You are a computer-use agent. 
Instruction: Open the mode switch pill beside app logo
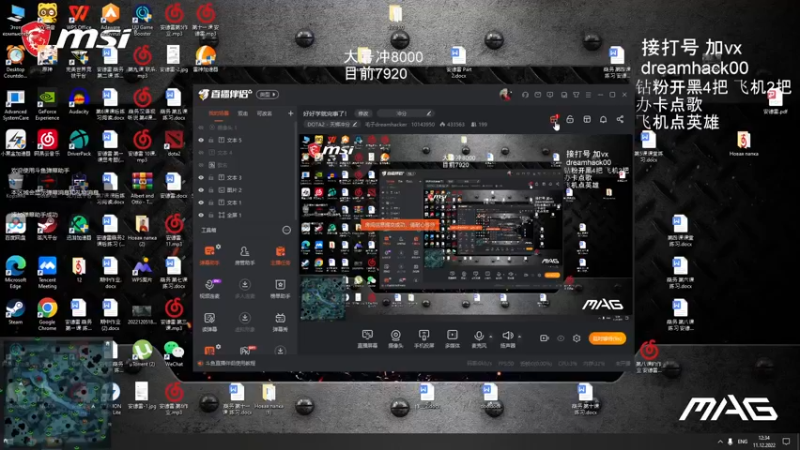[267, 94]
